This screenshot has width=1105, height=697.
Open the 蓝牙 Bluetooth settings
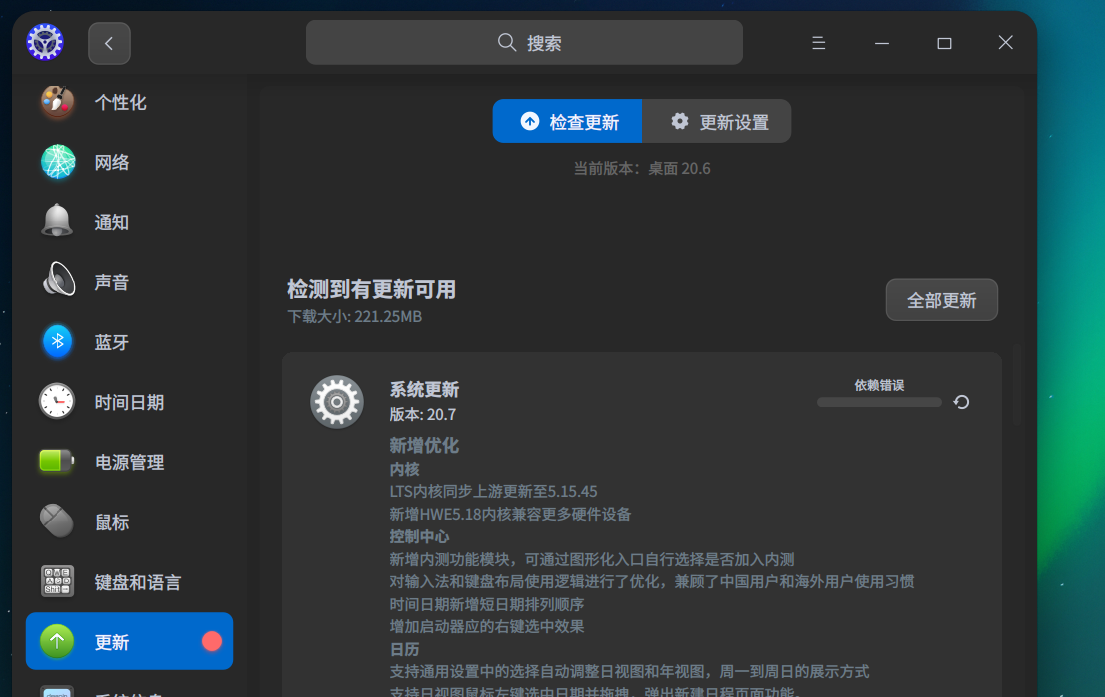57,341
